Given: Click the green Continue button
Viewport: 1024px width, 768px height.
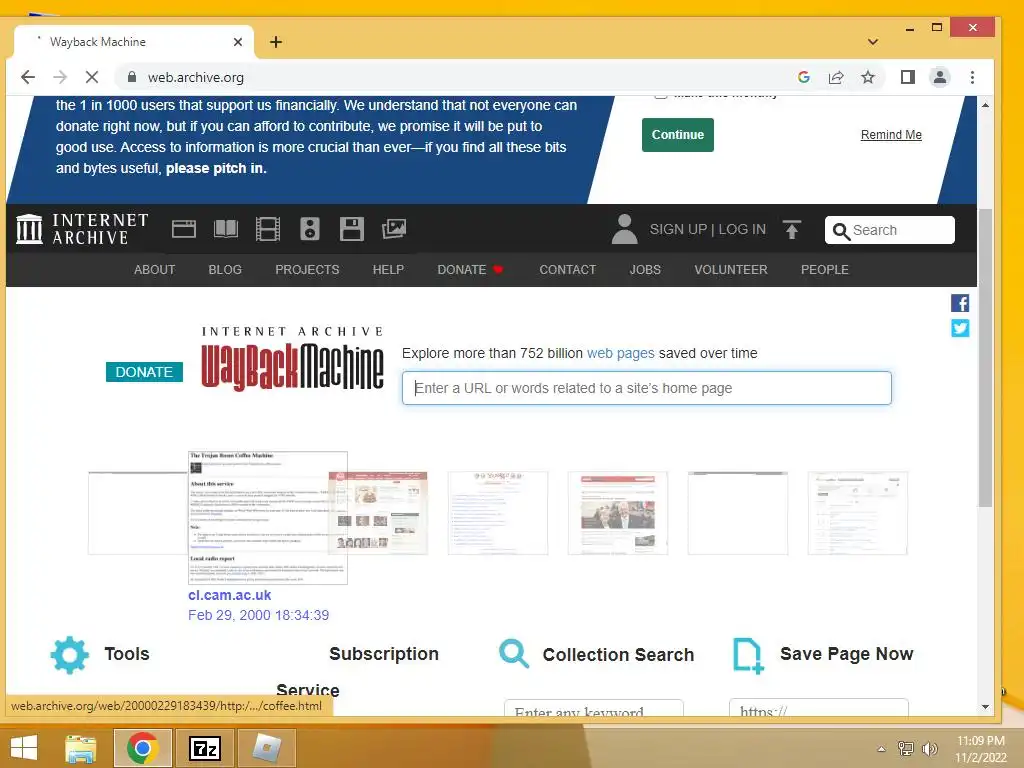Looking at the screenshot, I should [677, 135].
